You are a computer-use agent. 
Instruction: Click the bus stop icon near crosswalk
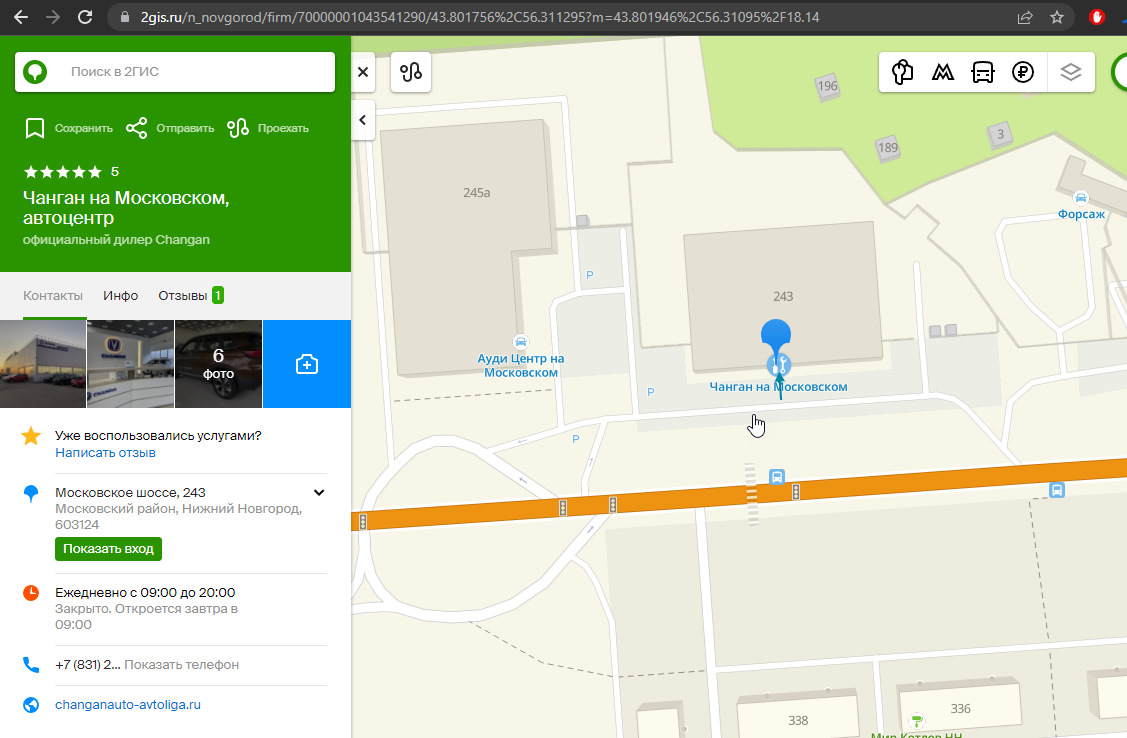click(x=777, y=476)
